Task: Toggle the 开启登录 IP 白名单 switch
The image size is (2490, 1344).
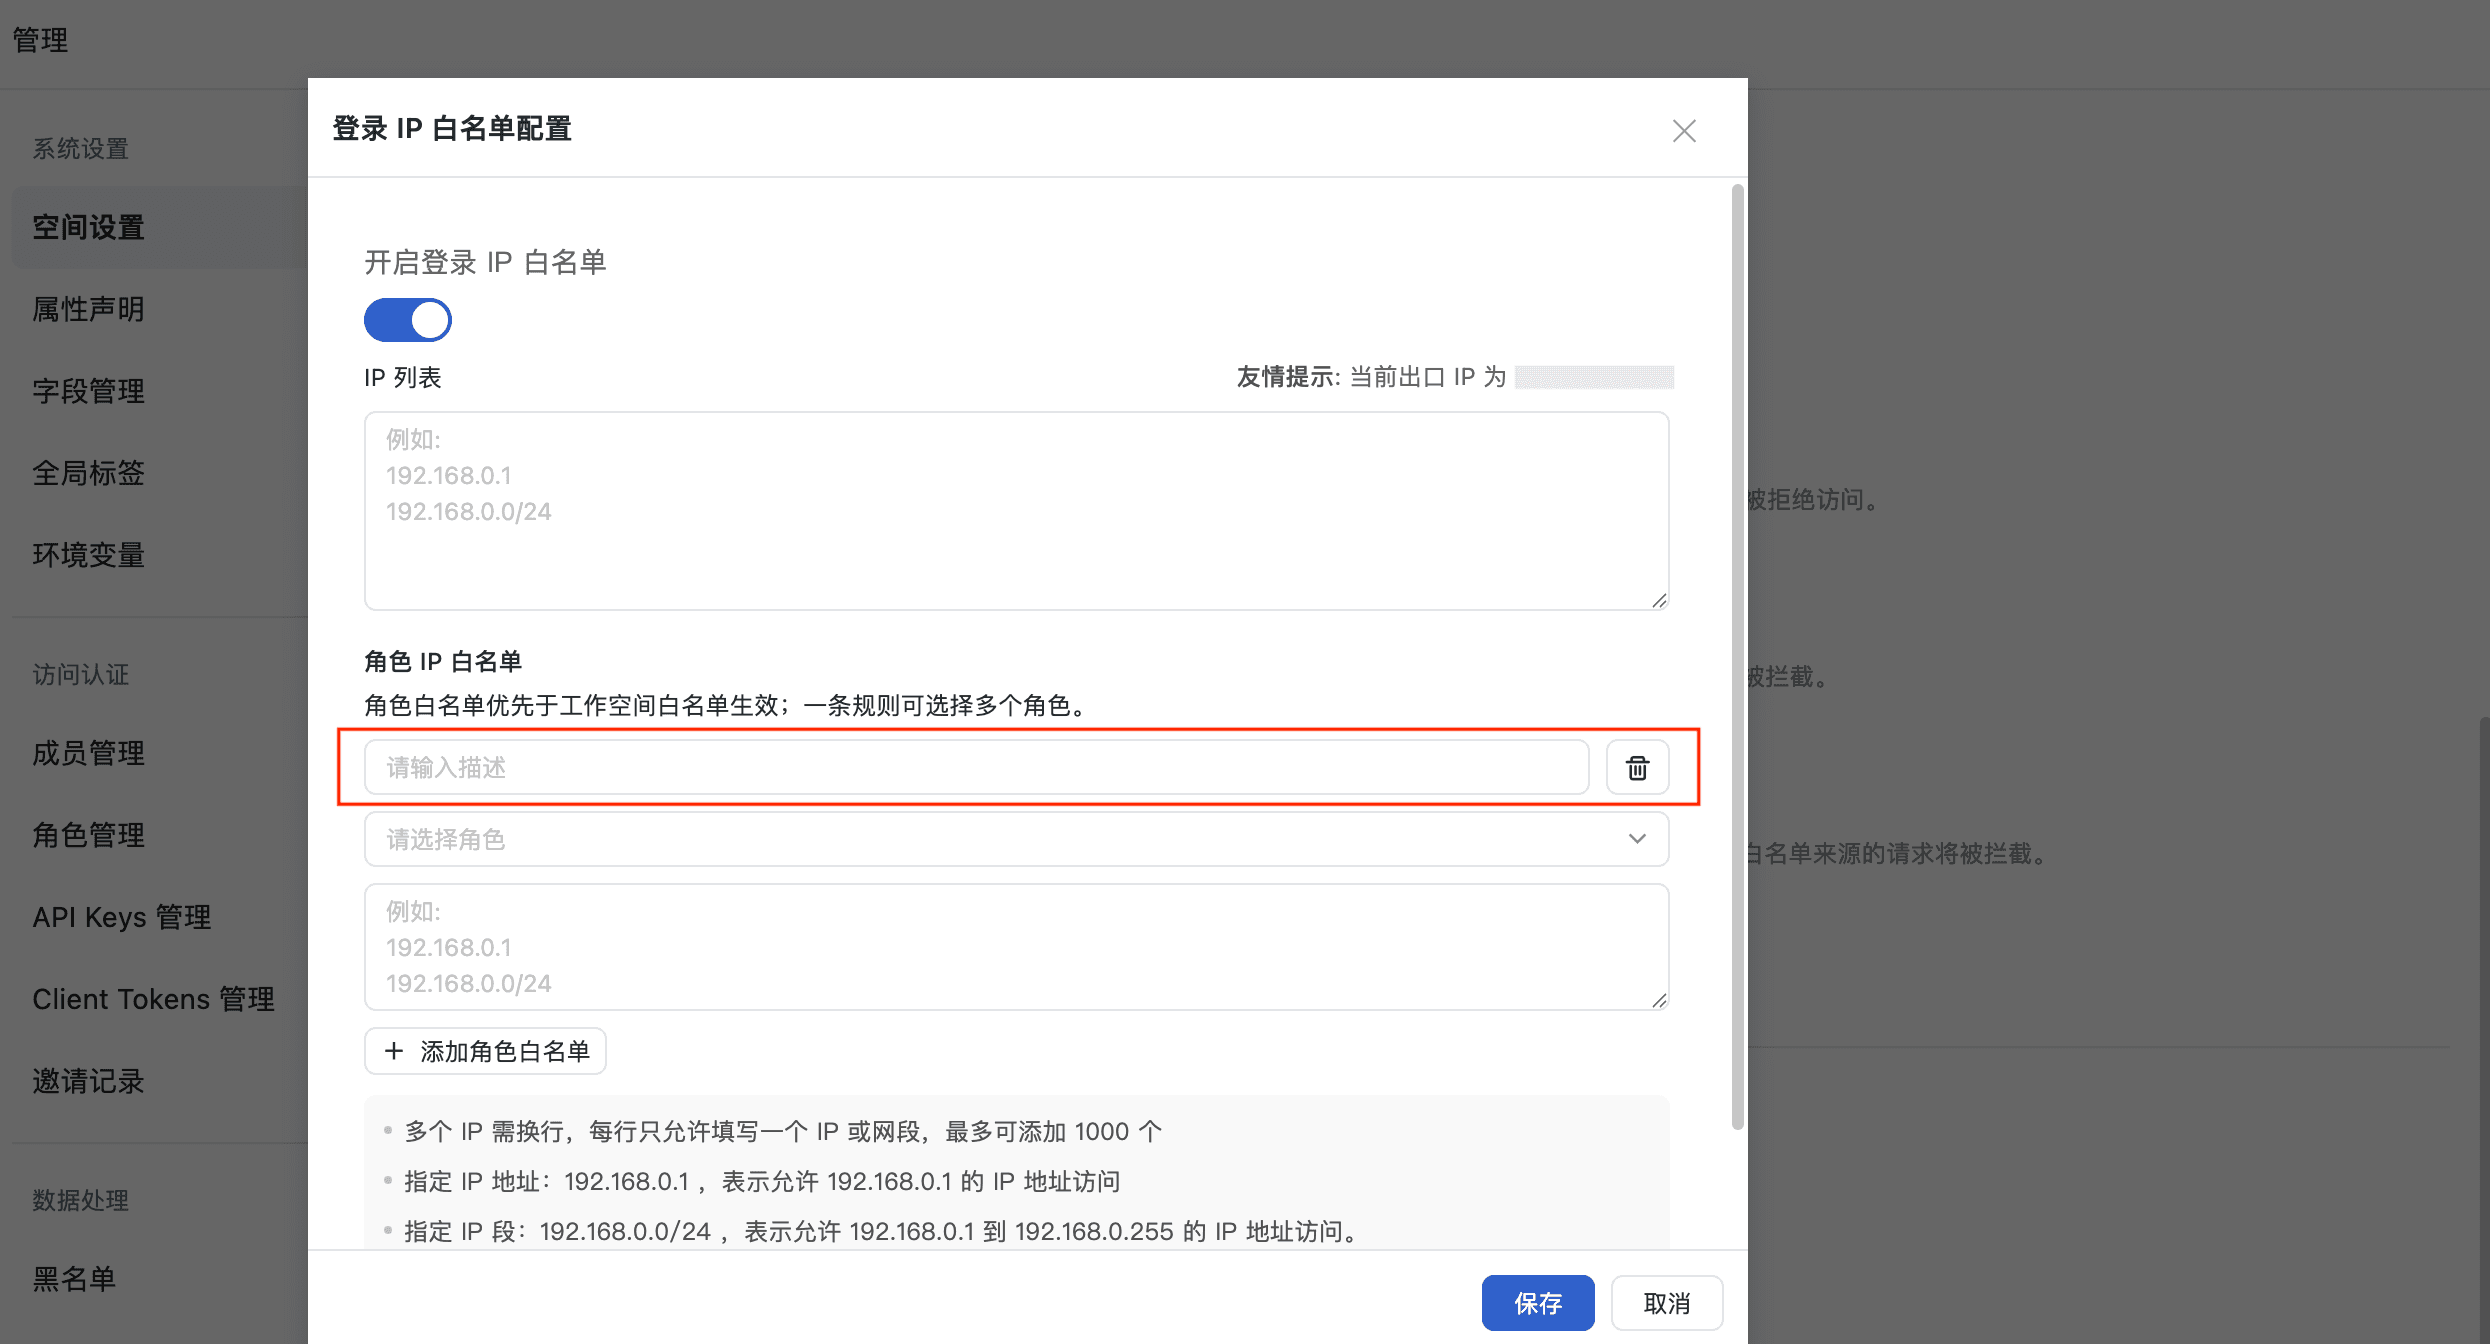Action: point(408,320)
